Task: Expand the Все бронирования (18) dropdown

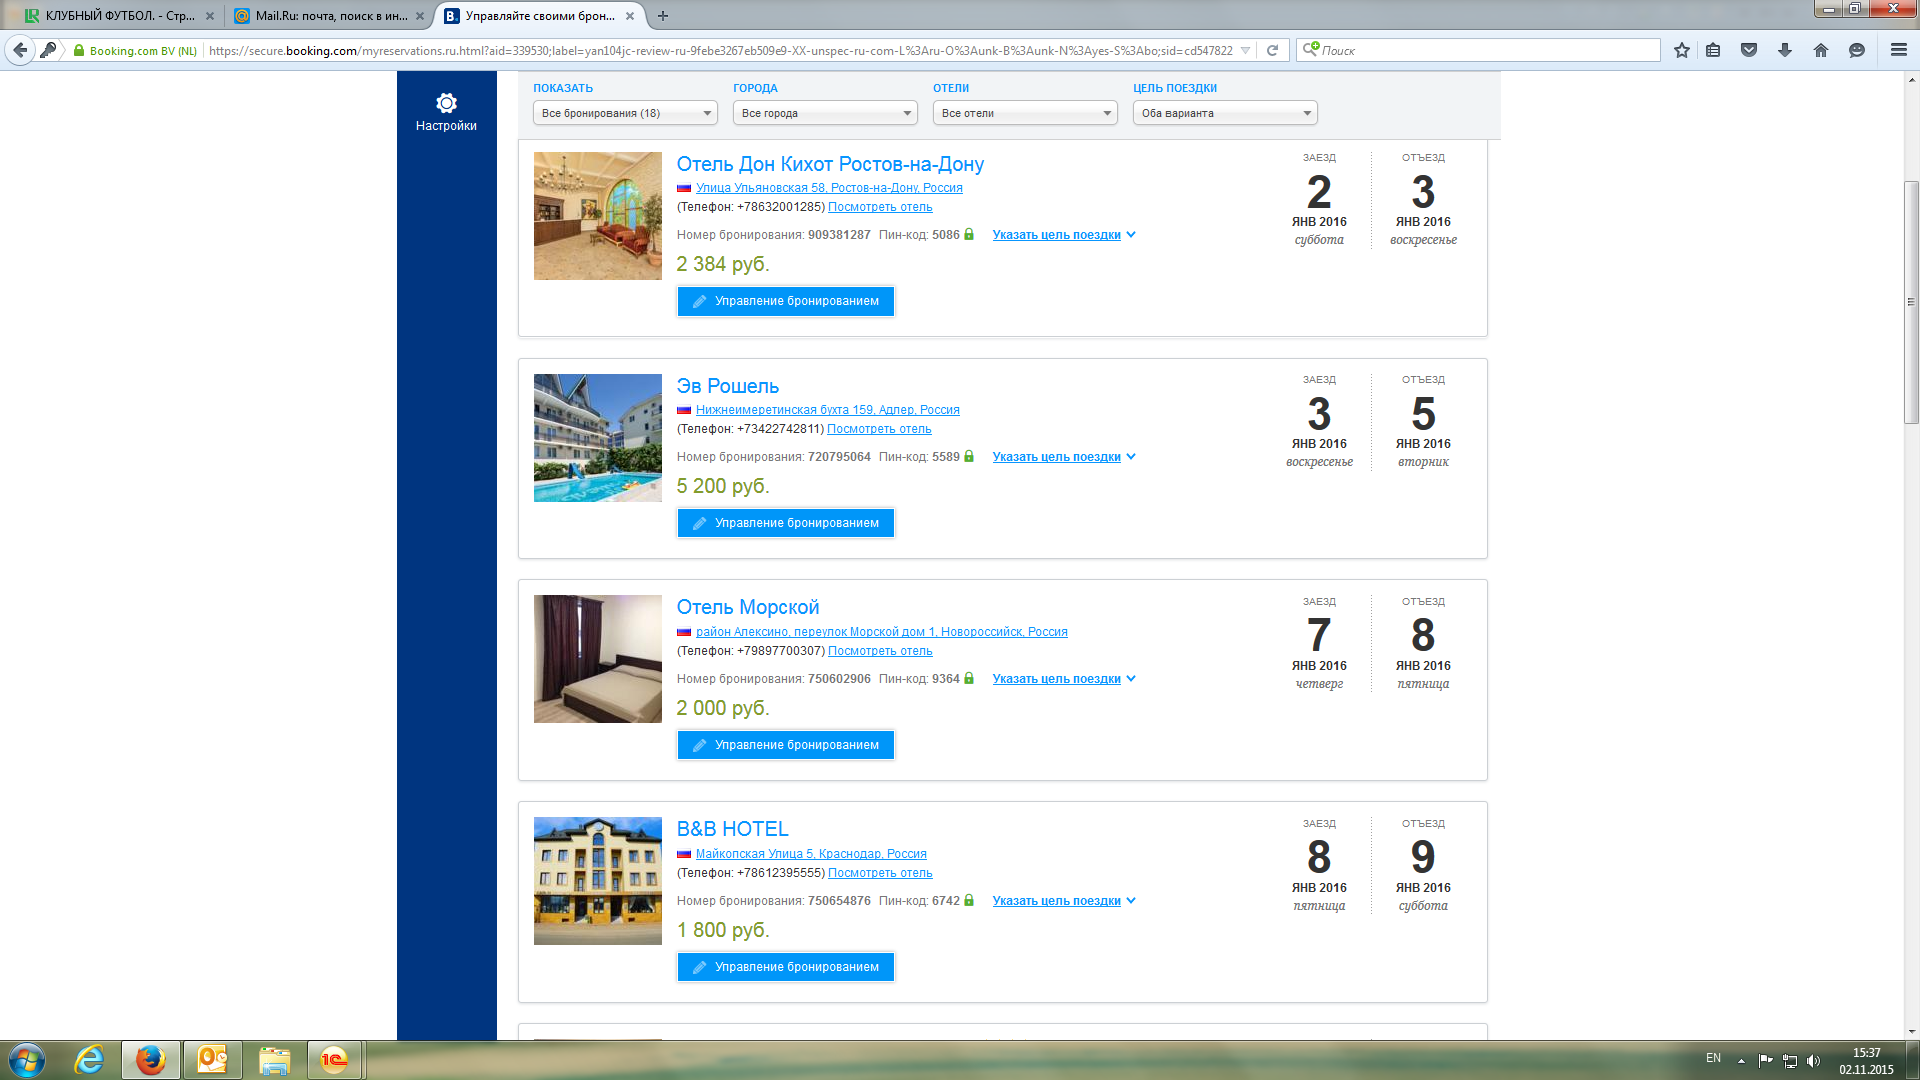Action: tap(625, 113)
